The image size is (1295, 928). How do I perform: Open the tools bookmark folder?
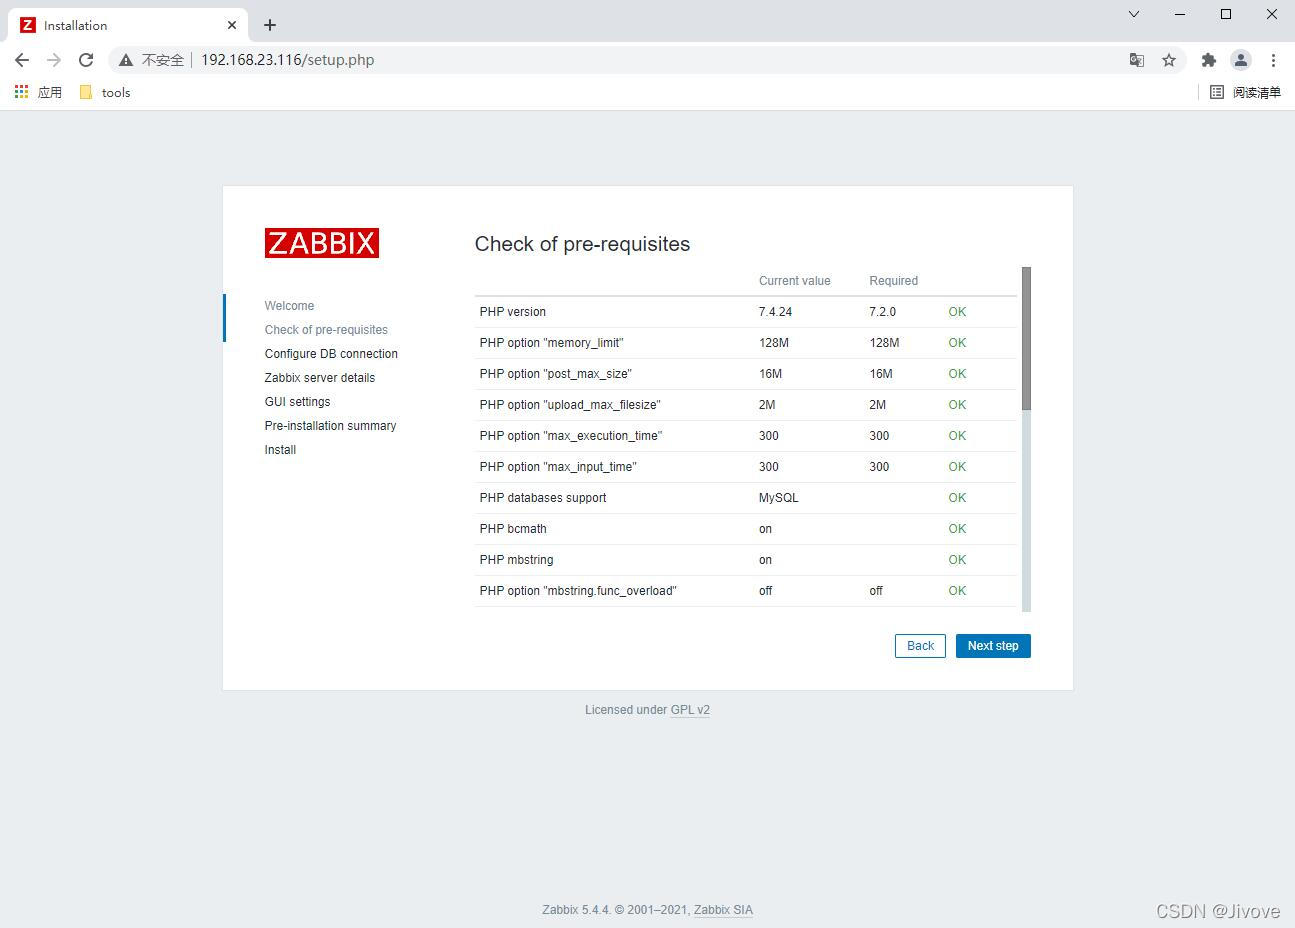point(105,92)
